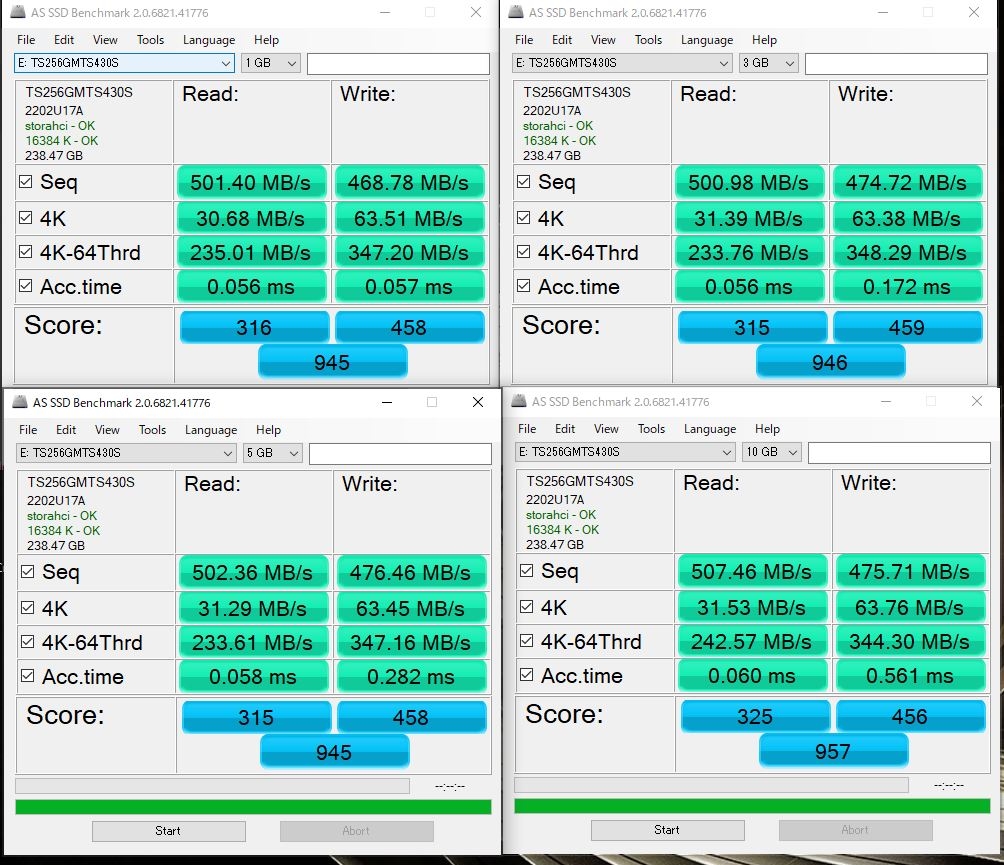
Task: Click the green progress bar in the 10 GB window
Action: click(x=752, y=805)
